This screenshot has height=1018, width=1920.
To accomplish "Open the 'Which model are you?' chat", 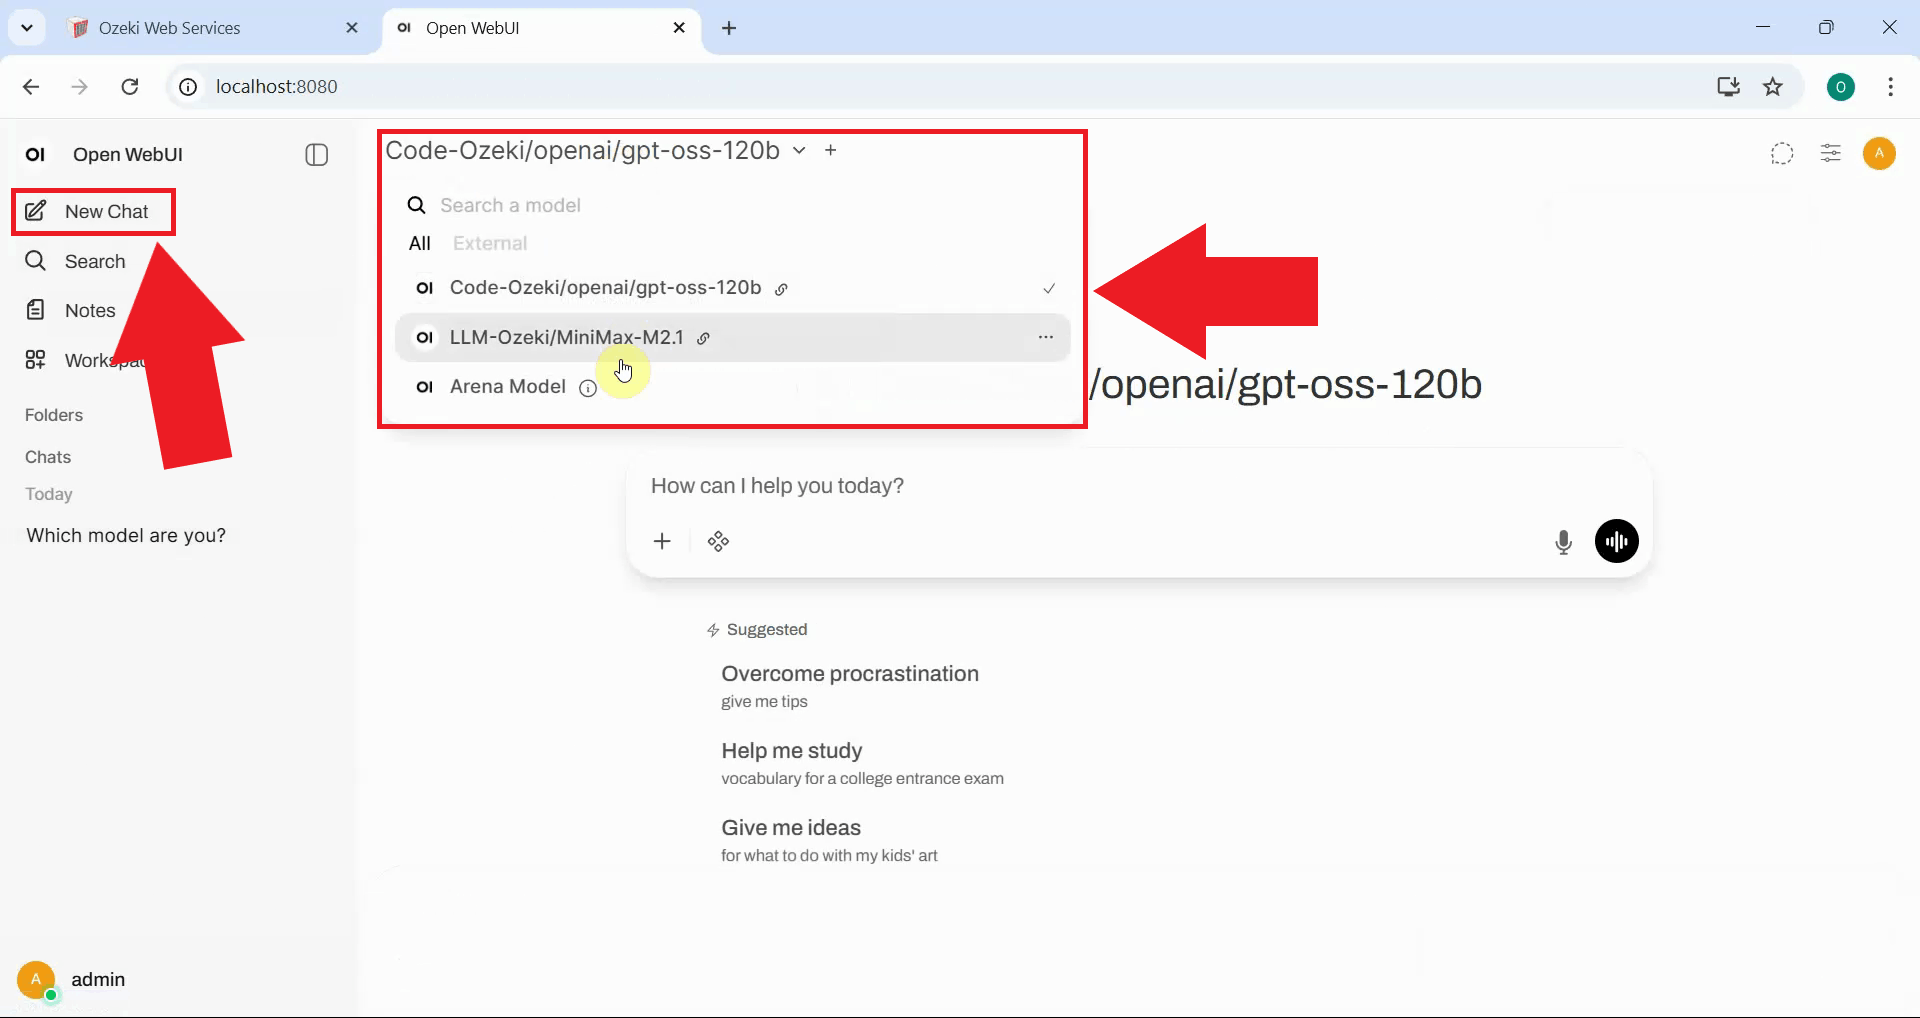I will click(126, 536).
